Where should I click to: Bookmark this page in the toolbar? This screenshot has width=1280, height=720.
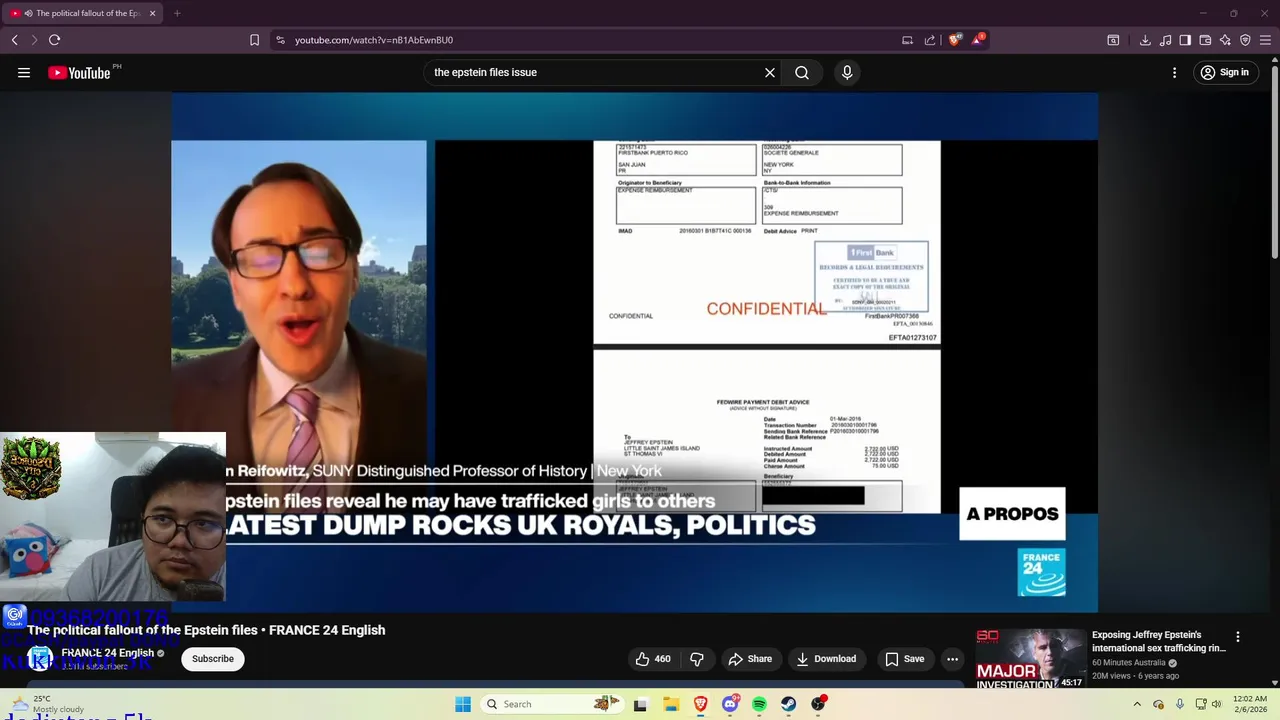pos(254,40)
